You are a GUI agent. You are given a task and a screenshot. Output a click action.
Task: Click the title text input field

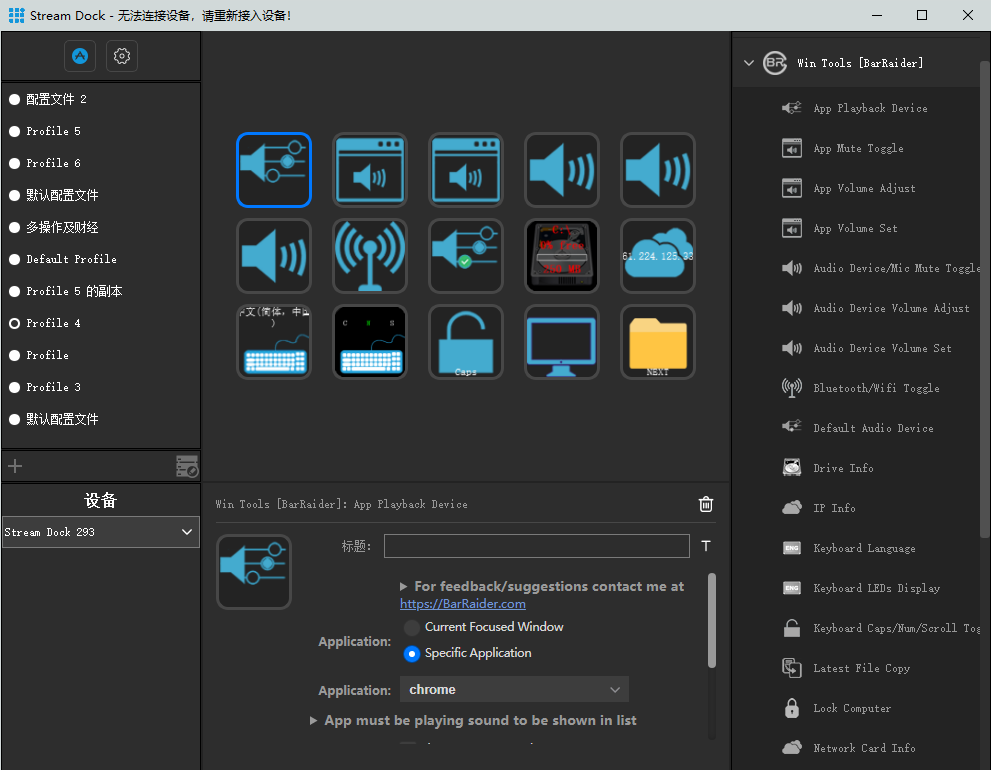tap(537, 546)
